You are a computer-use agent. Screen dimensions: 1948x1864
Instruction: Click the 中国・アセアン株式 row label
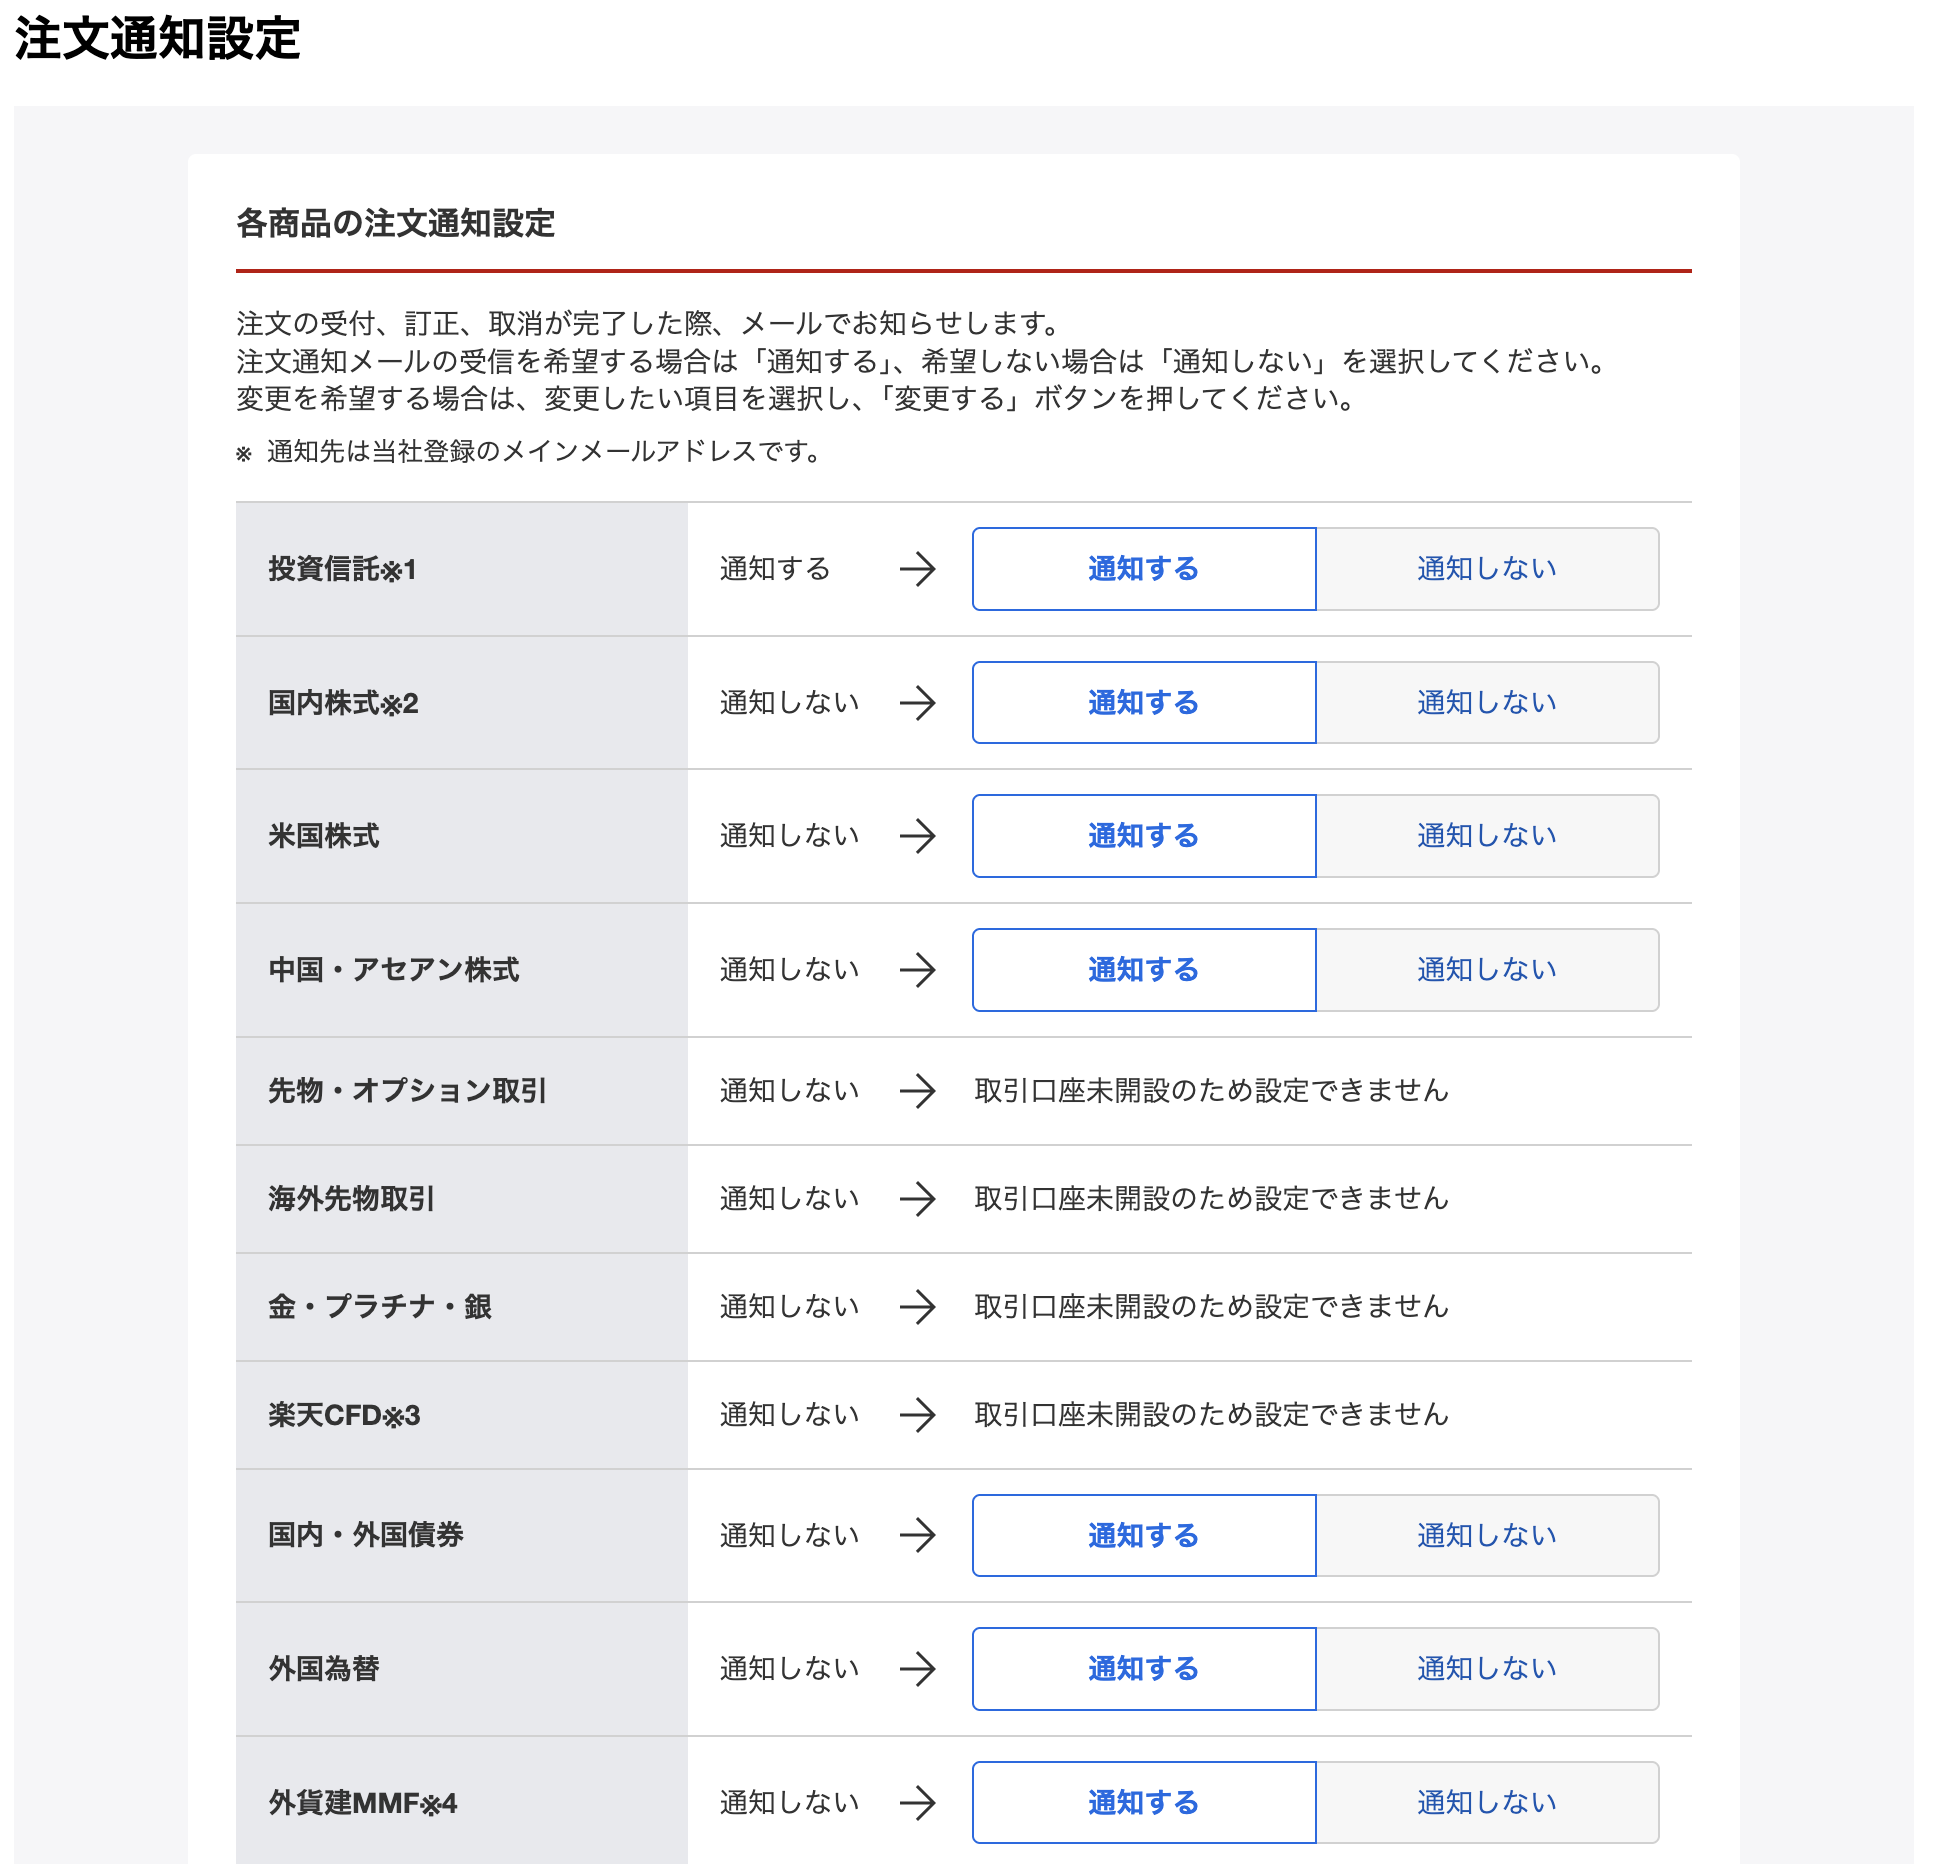[x=394, y=970]
